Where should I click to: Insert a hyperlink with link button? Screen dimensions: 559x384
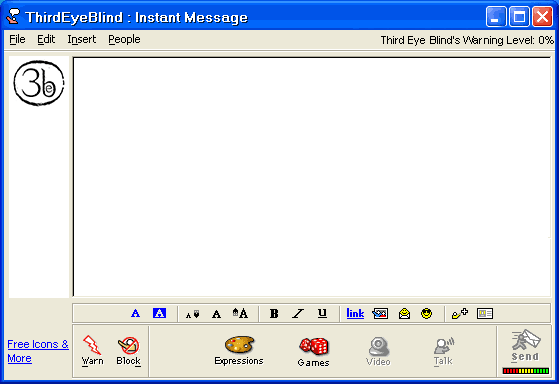[x=355, y=313]
